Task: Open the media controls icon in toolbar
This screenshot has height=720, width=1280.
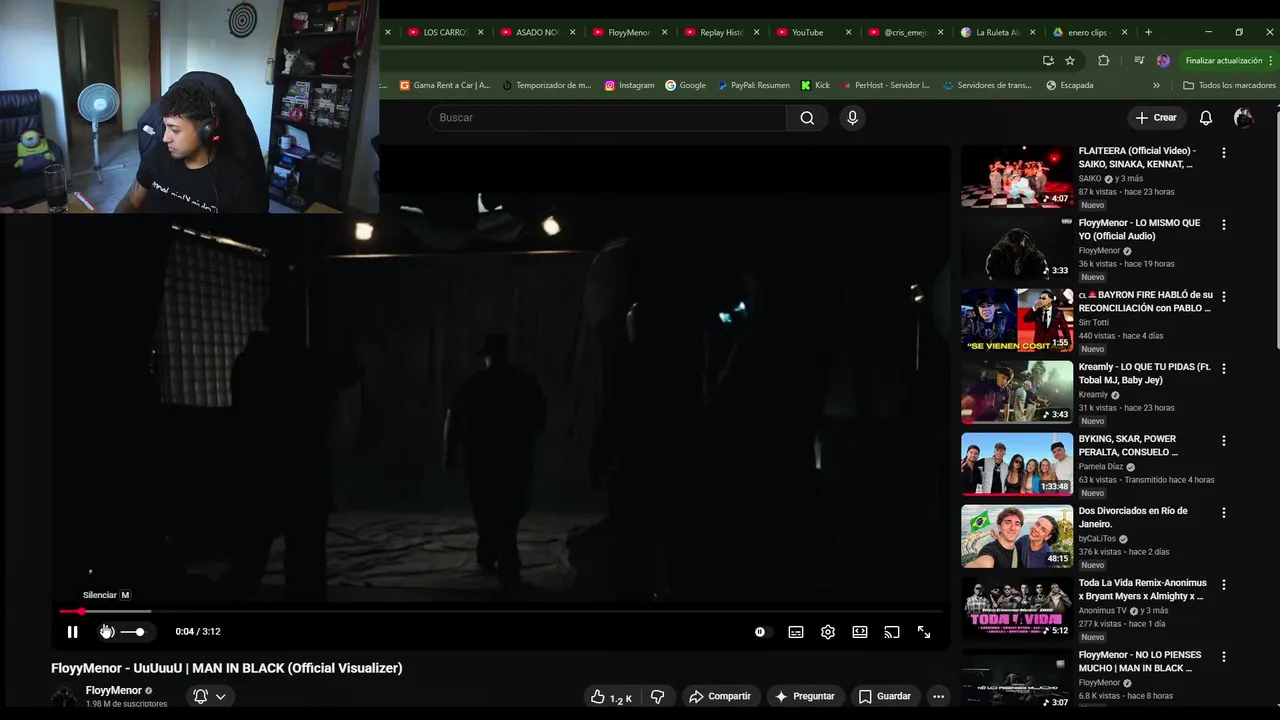Action: [x=1139, y=60]
